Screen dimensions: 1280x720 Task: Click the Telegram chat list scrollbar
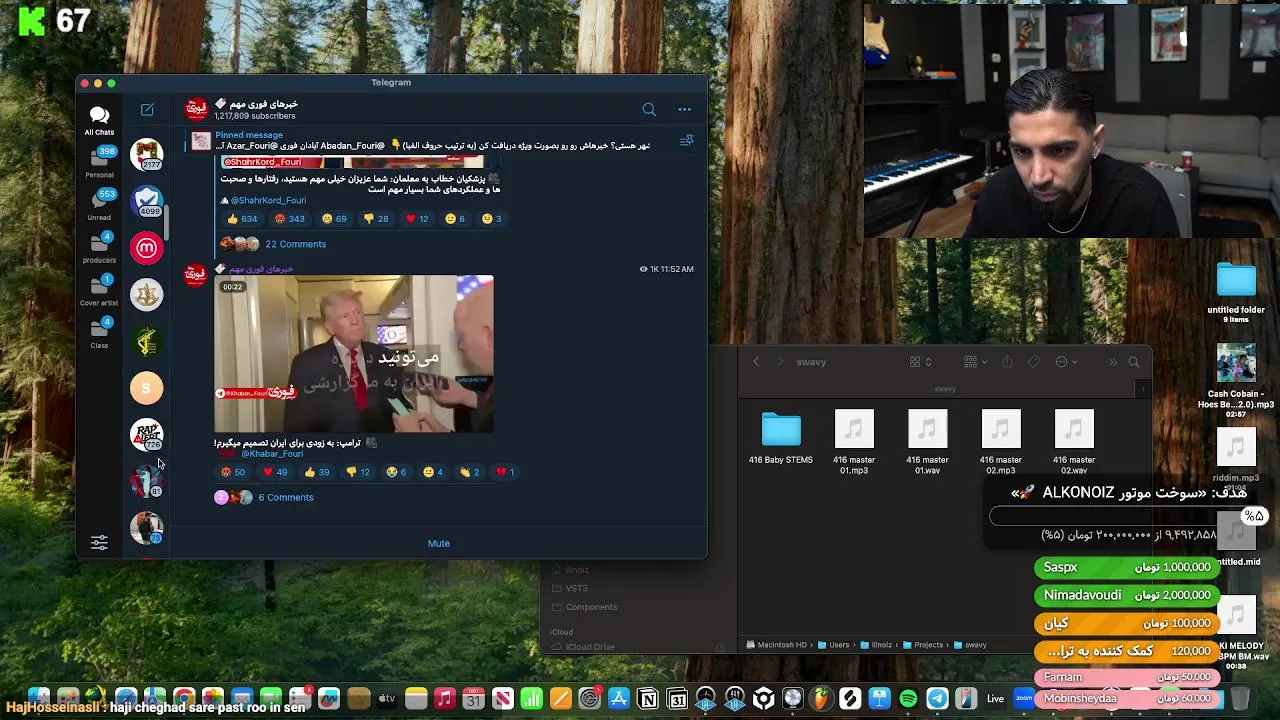click(x=167, y=222)
